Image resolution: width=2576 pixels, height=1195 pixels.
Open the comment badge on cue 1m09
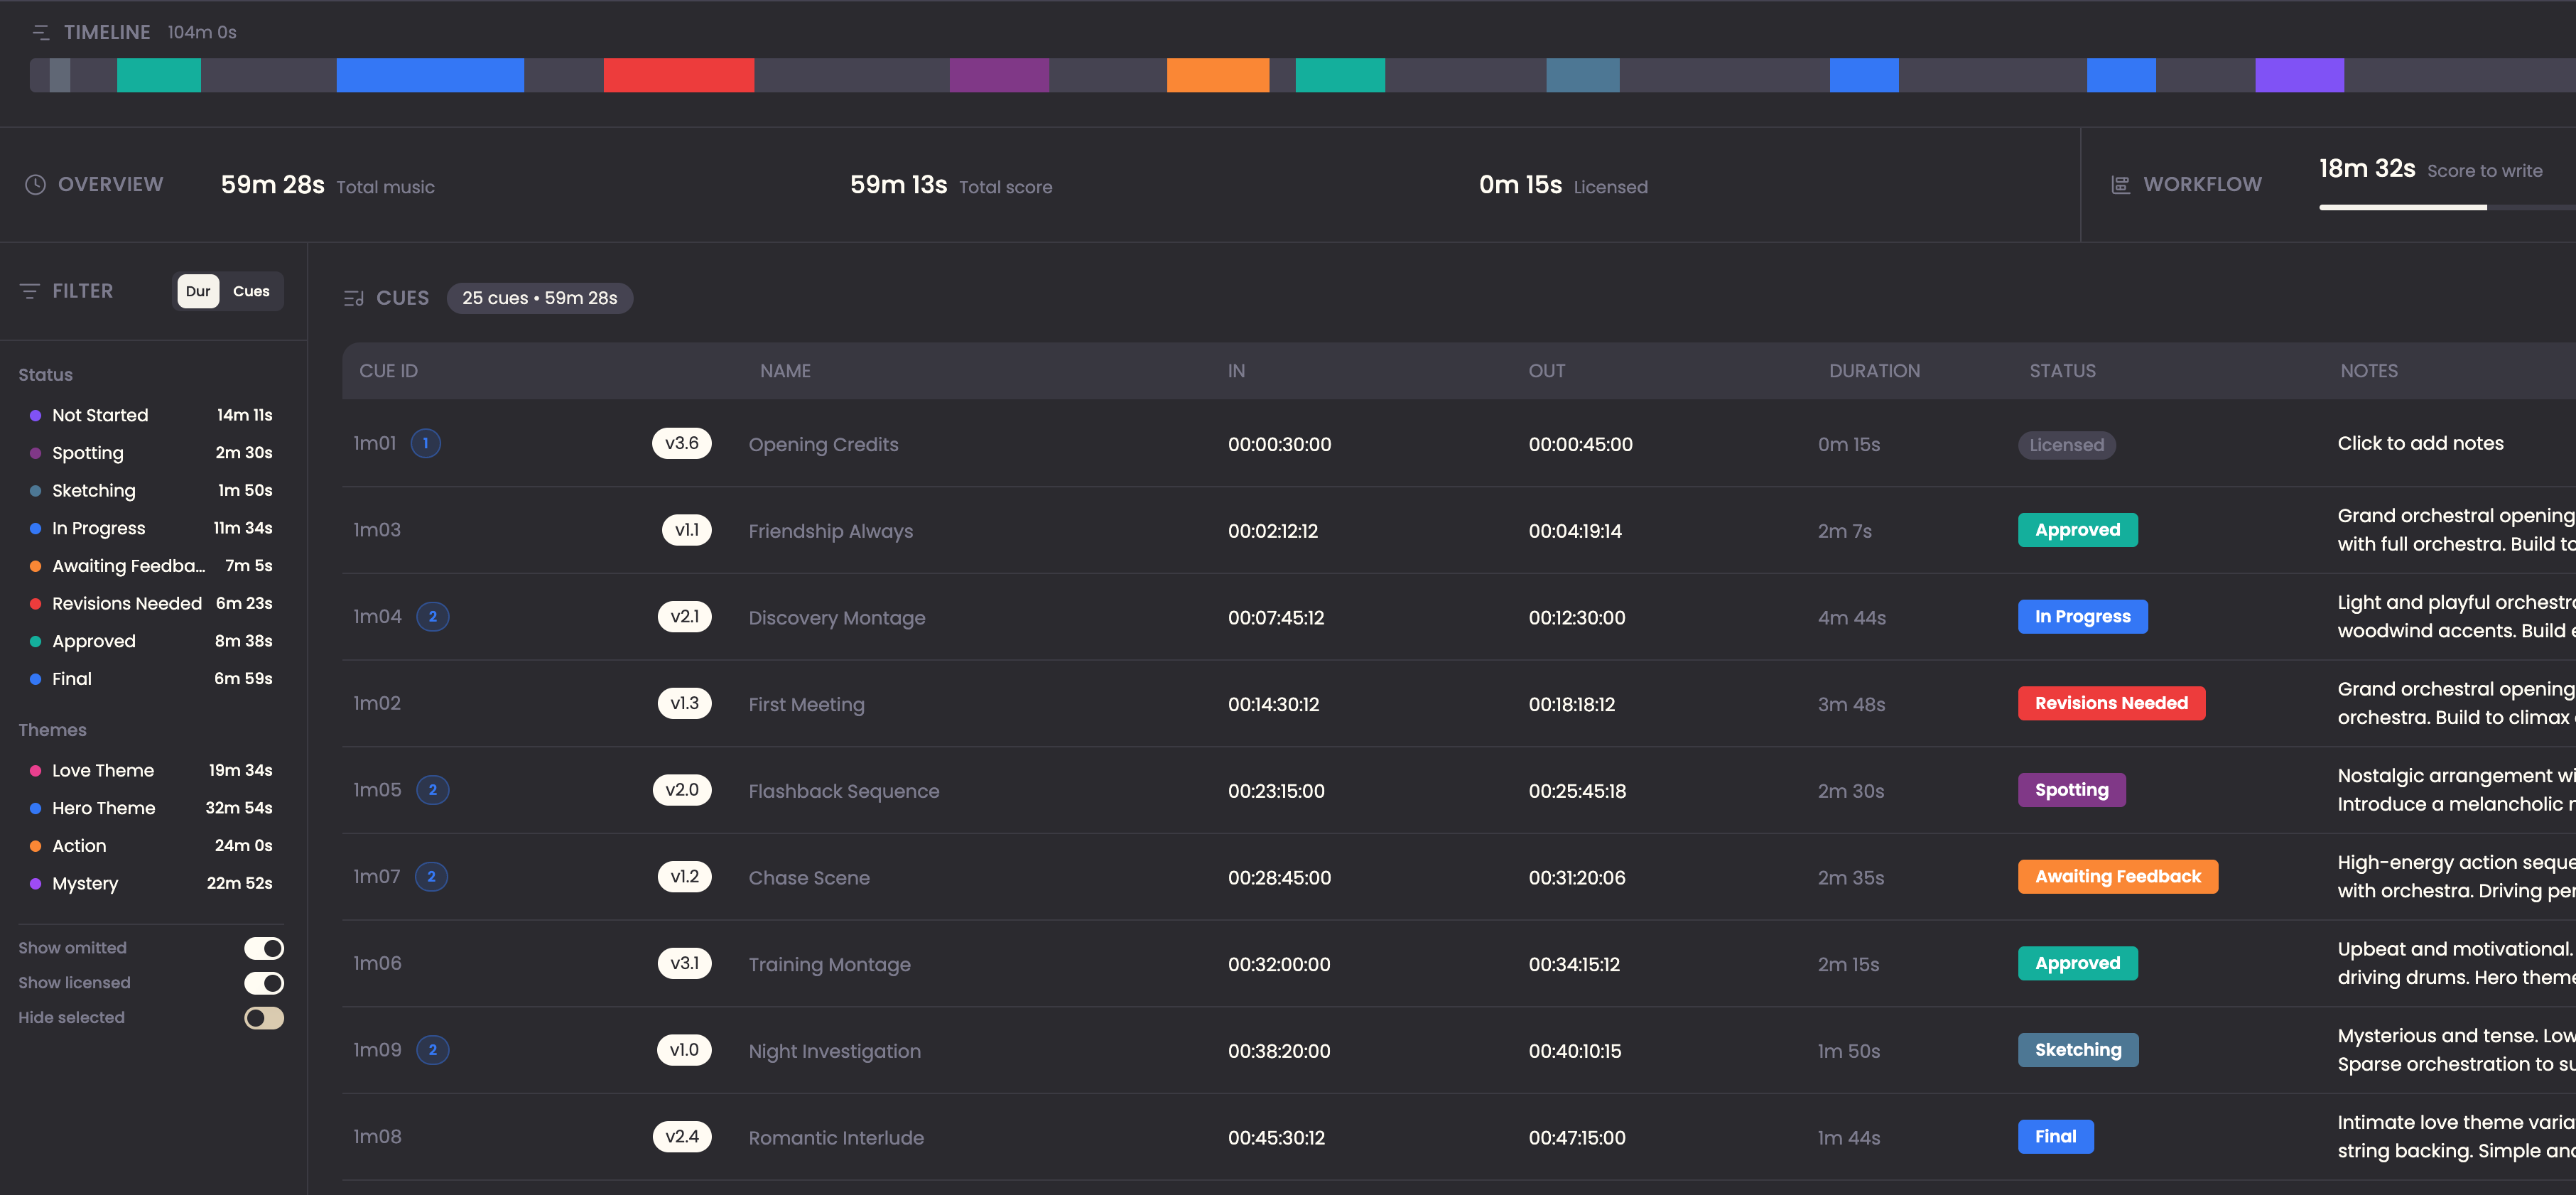(x=432, y=1050)
